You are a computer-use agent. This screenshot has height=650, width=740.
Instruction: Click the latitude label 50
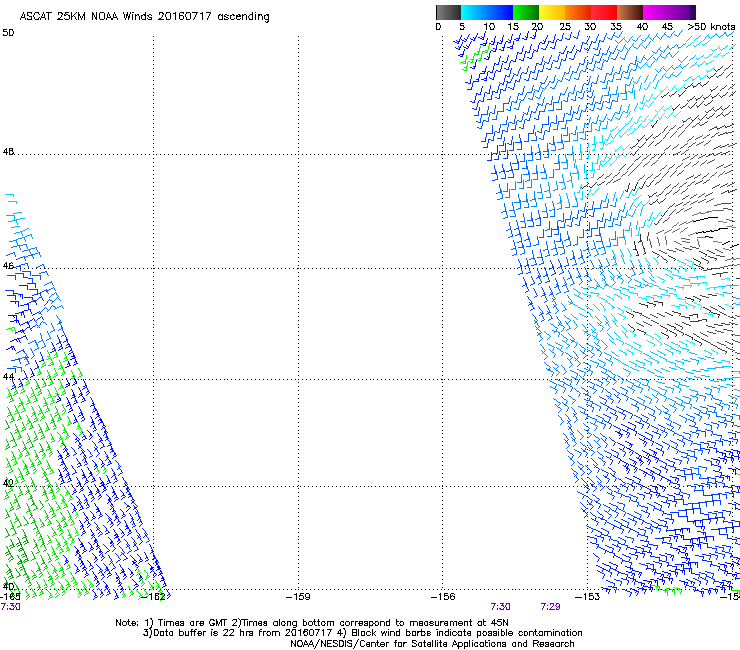click(8, 33)
